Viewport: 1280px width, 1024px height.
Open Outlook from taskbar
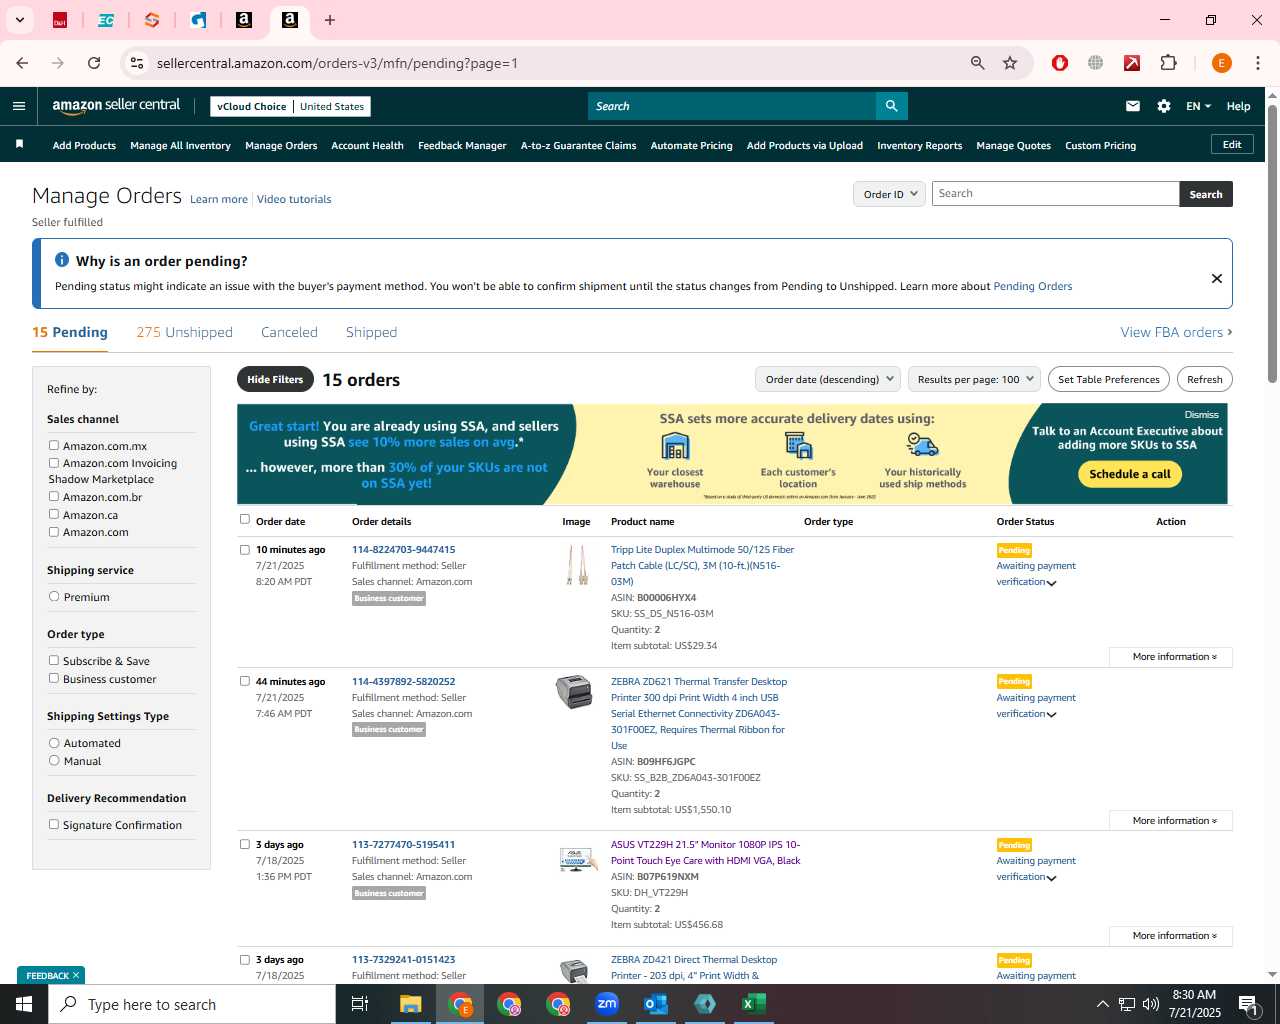click(x=656, y=1004)
